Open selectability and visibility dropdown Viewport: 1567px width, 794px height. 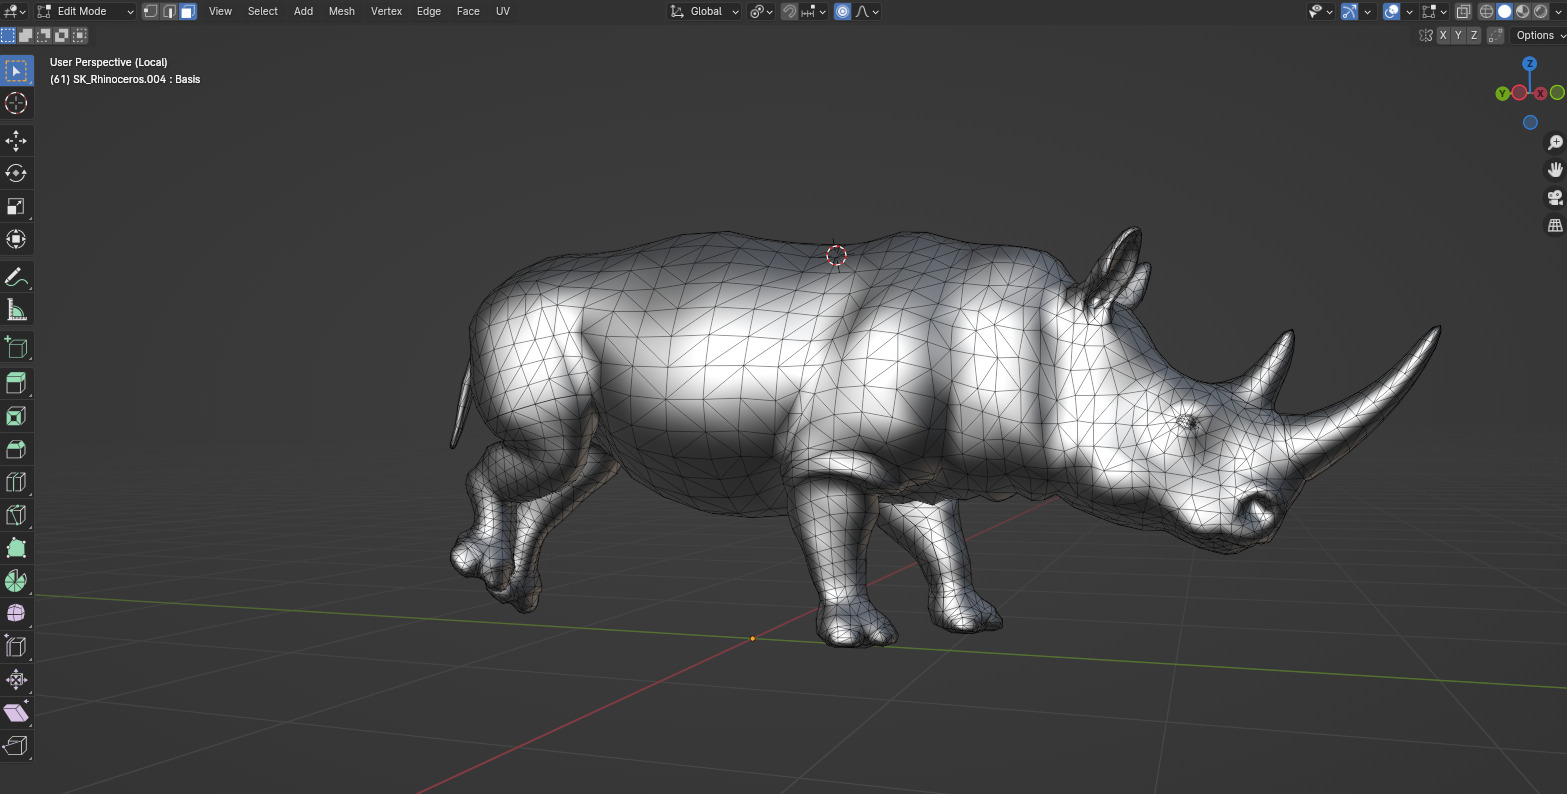1321,11
